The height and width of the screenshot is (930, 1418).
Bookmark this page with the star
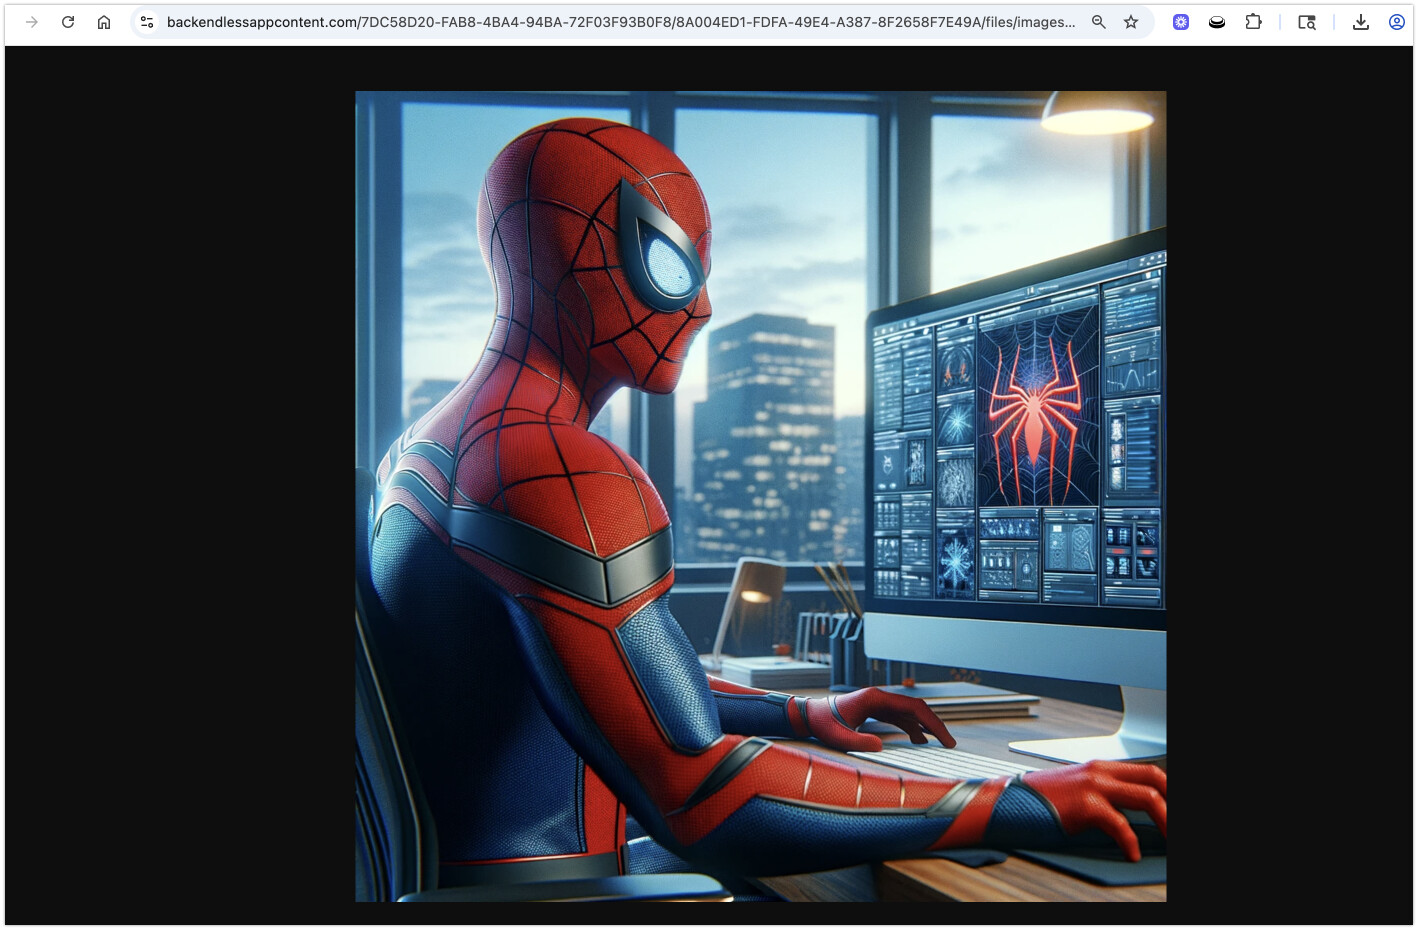[x=1131, y=22]
